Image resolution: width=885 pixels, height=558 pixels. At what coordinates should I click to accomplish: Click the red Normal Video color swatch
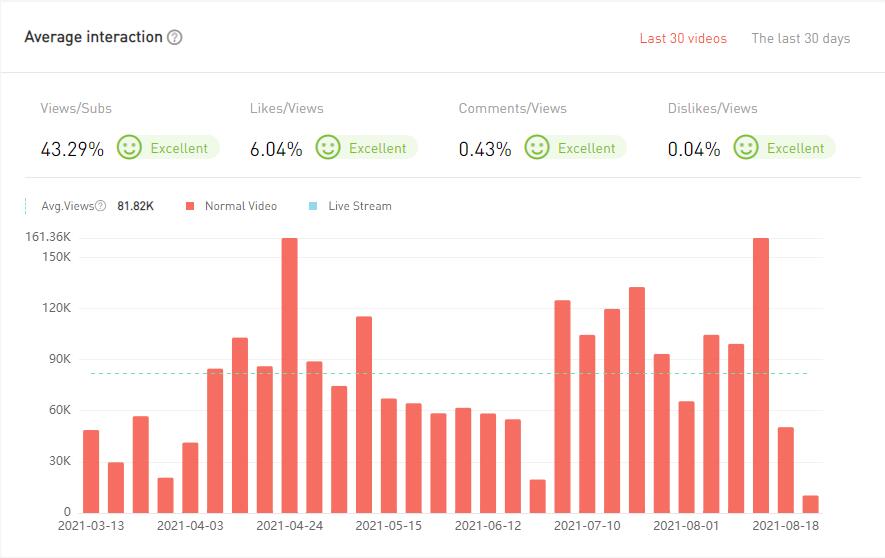click(x=189, y=206)
